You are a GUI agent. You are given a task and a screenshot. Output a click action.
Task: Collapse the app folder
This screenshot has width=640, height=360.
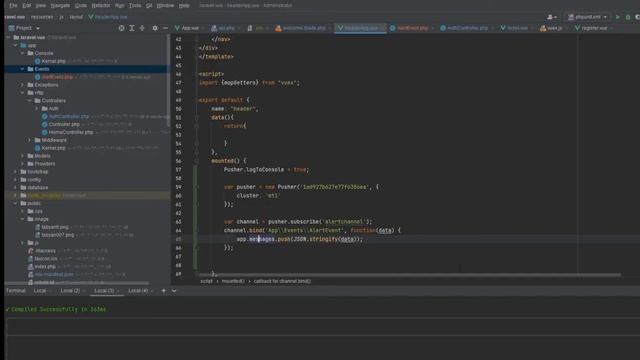[x=16, y=45]
